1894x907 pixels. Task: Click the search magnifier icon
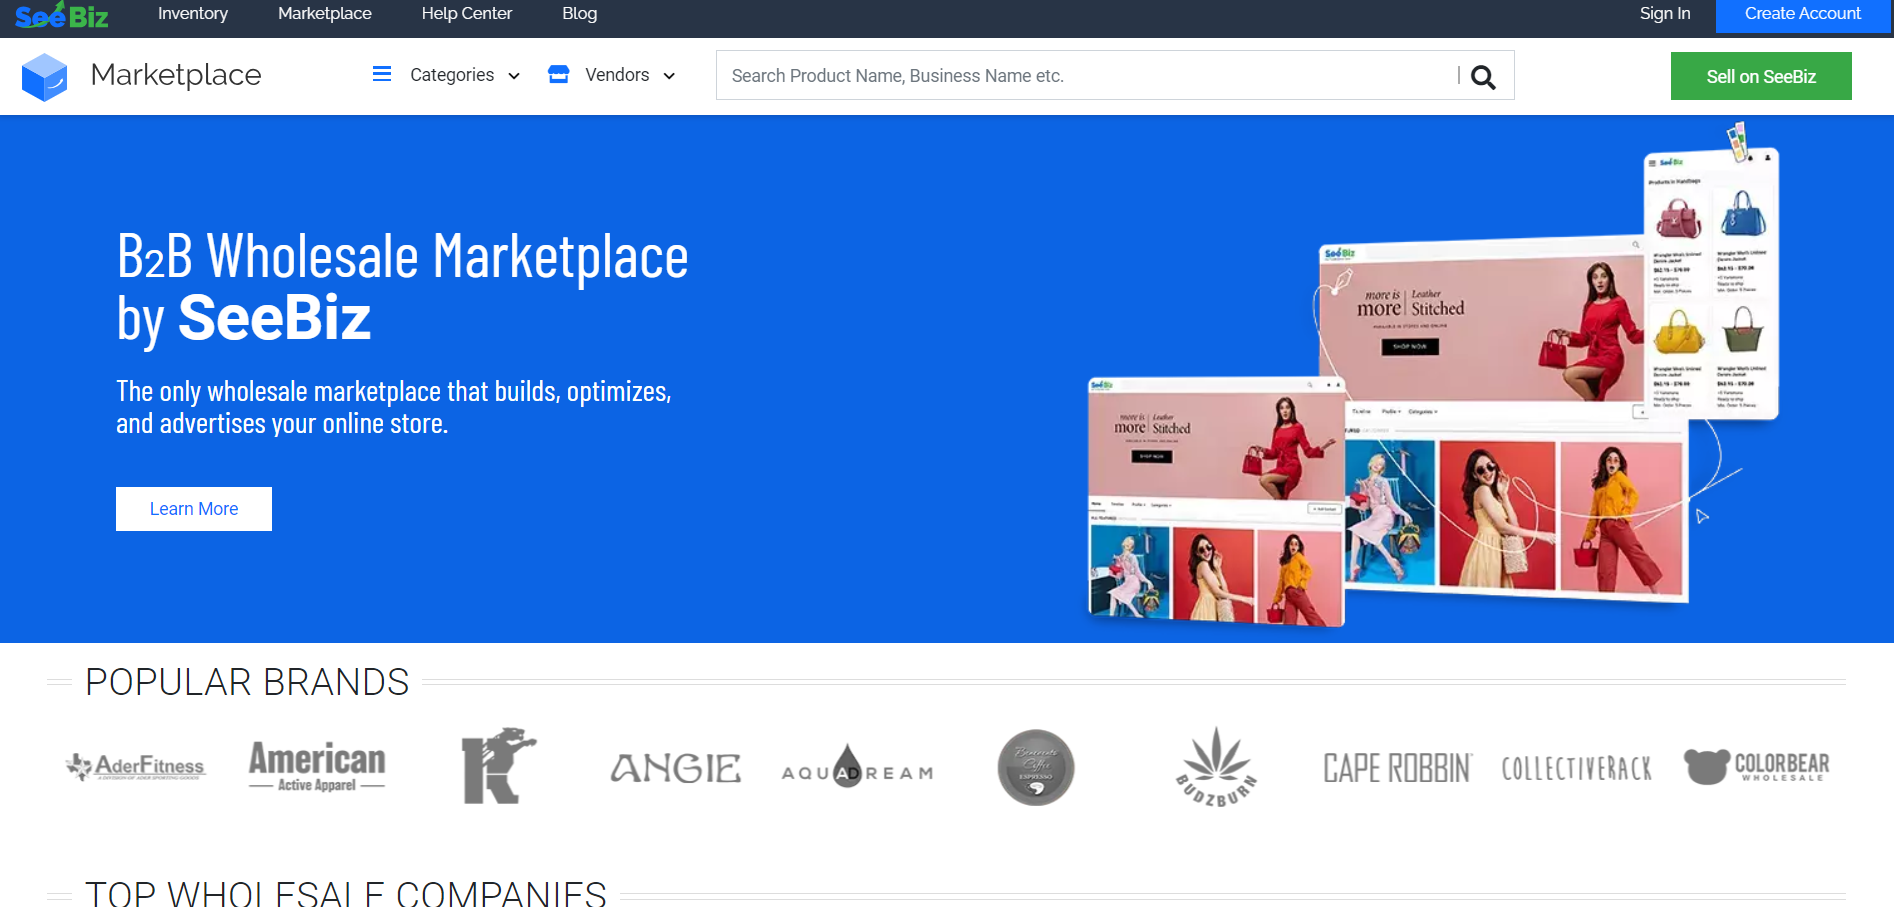(1483, 77)
